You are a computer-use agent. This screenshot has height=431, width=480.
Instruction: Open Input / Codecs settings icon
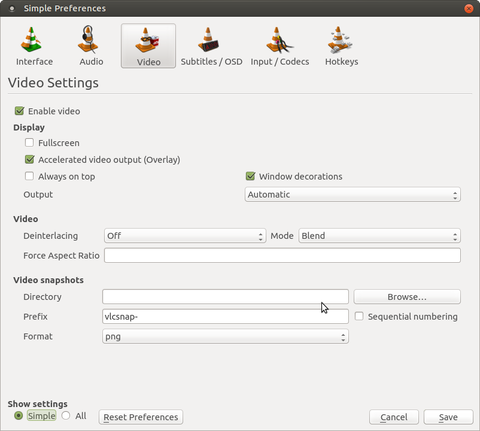point(279,40)
